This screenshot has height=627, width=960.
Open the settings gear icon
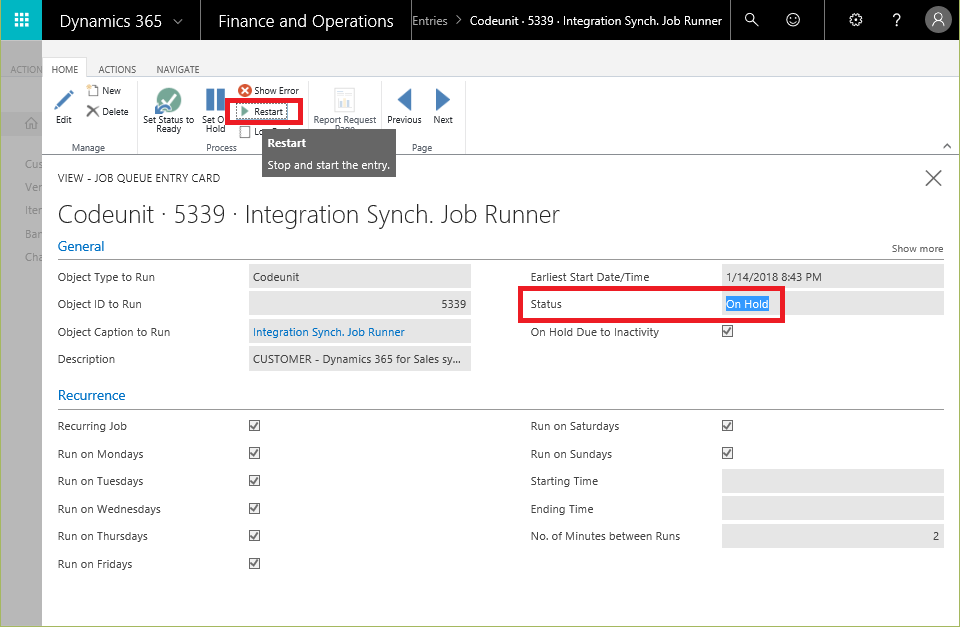coord(856,20)
